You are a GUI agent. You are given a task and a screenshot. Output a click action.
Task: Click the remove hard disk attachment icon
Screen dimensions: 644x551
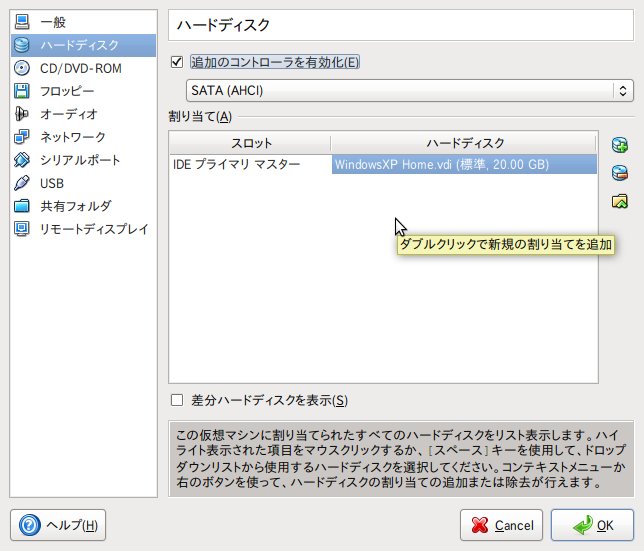[619, 173]
